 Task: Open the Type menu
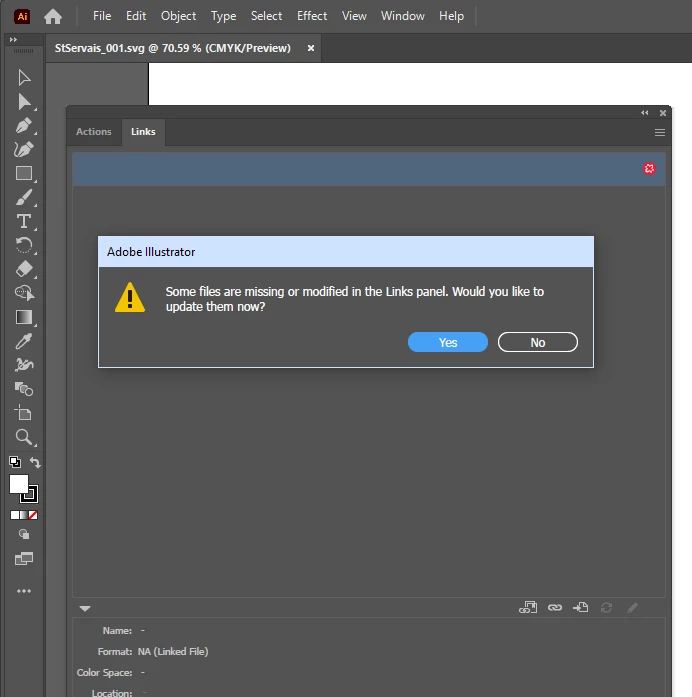[x=224, y=16]
